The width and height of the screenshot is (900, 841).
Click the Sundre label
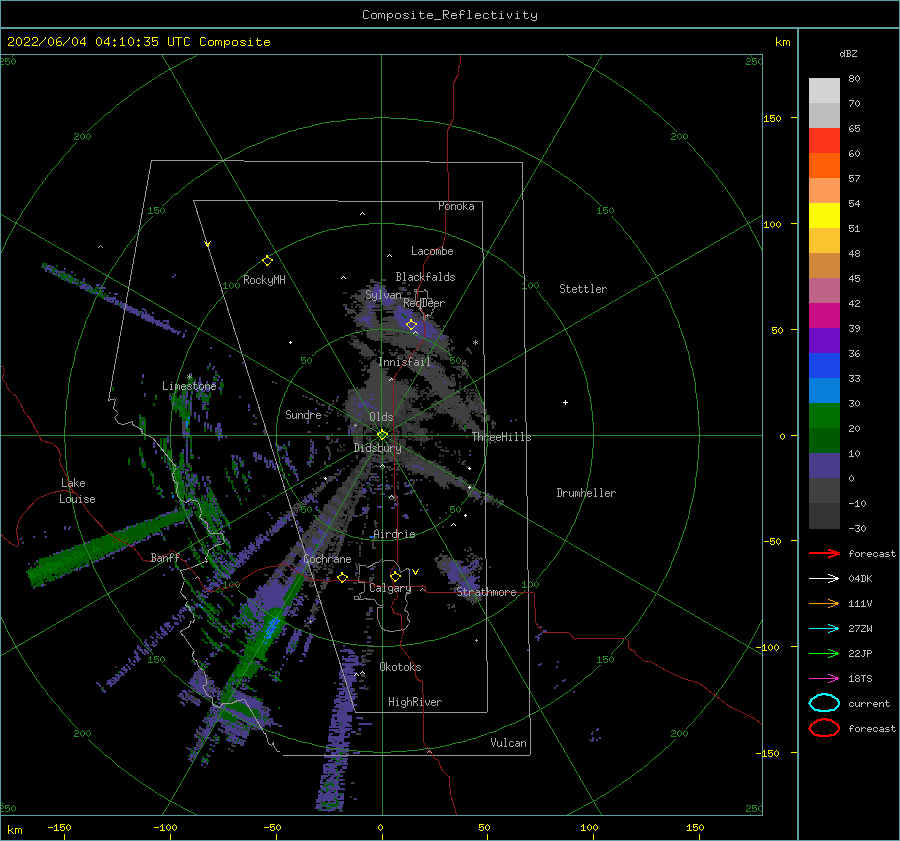click(303, 414)
